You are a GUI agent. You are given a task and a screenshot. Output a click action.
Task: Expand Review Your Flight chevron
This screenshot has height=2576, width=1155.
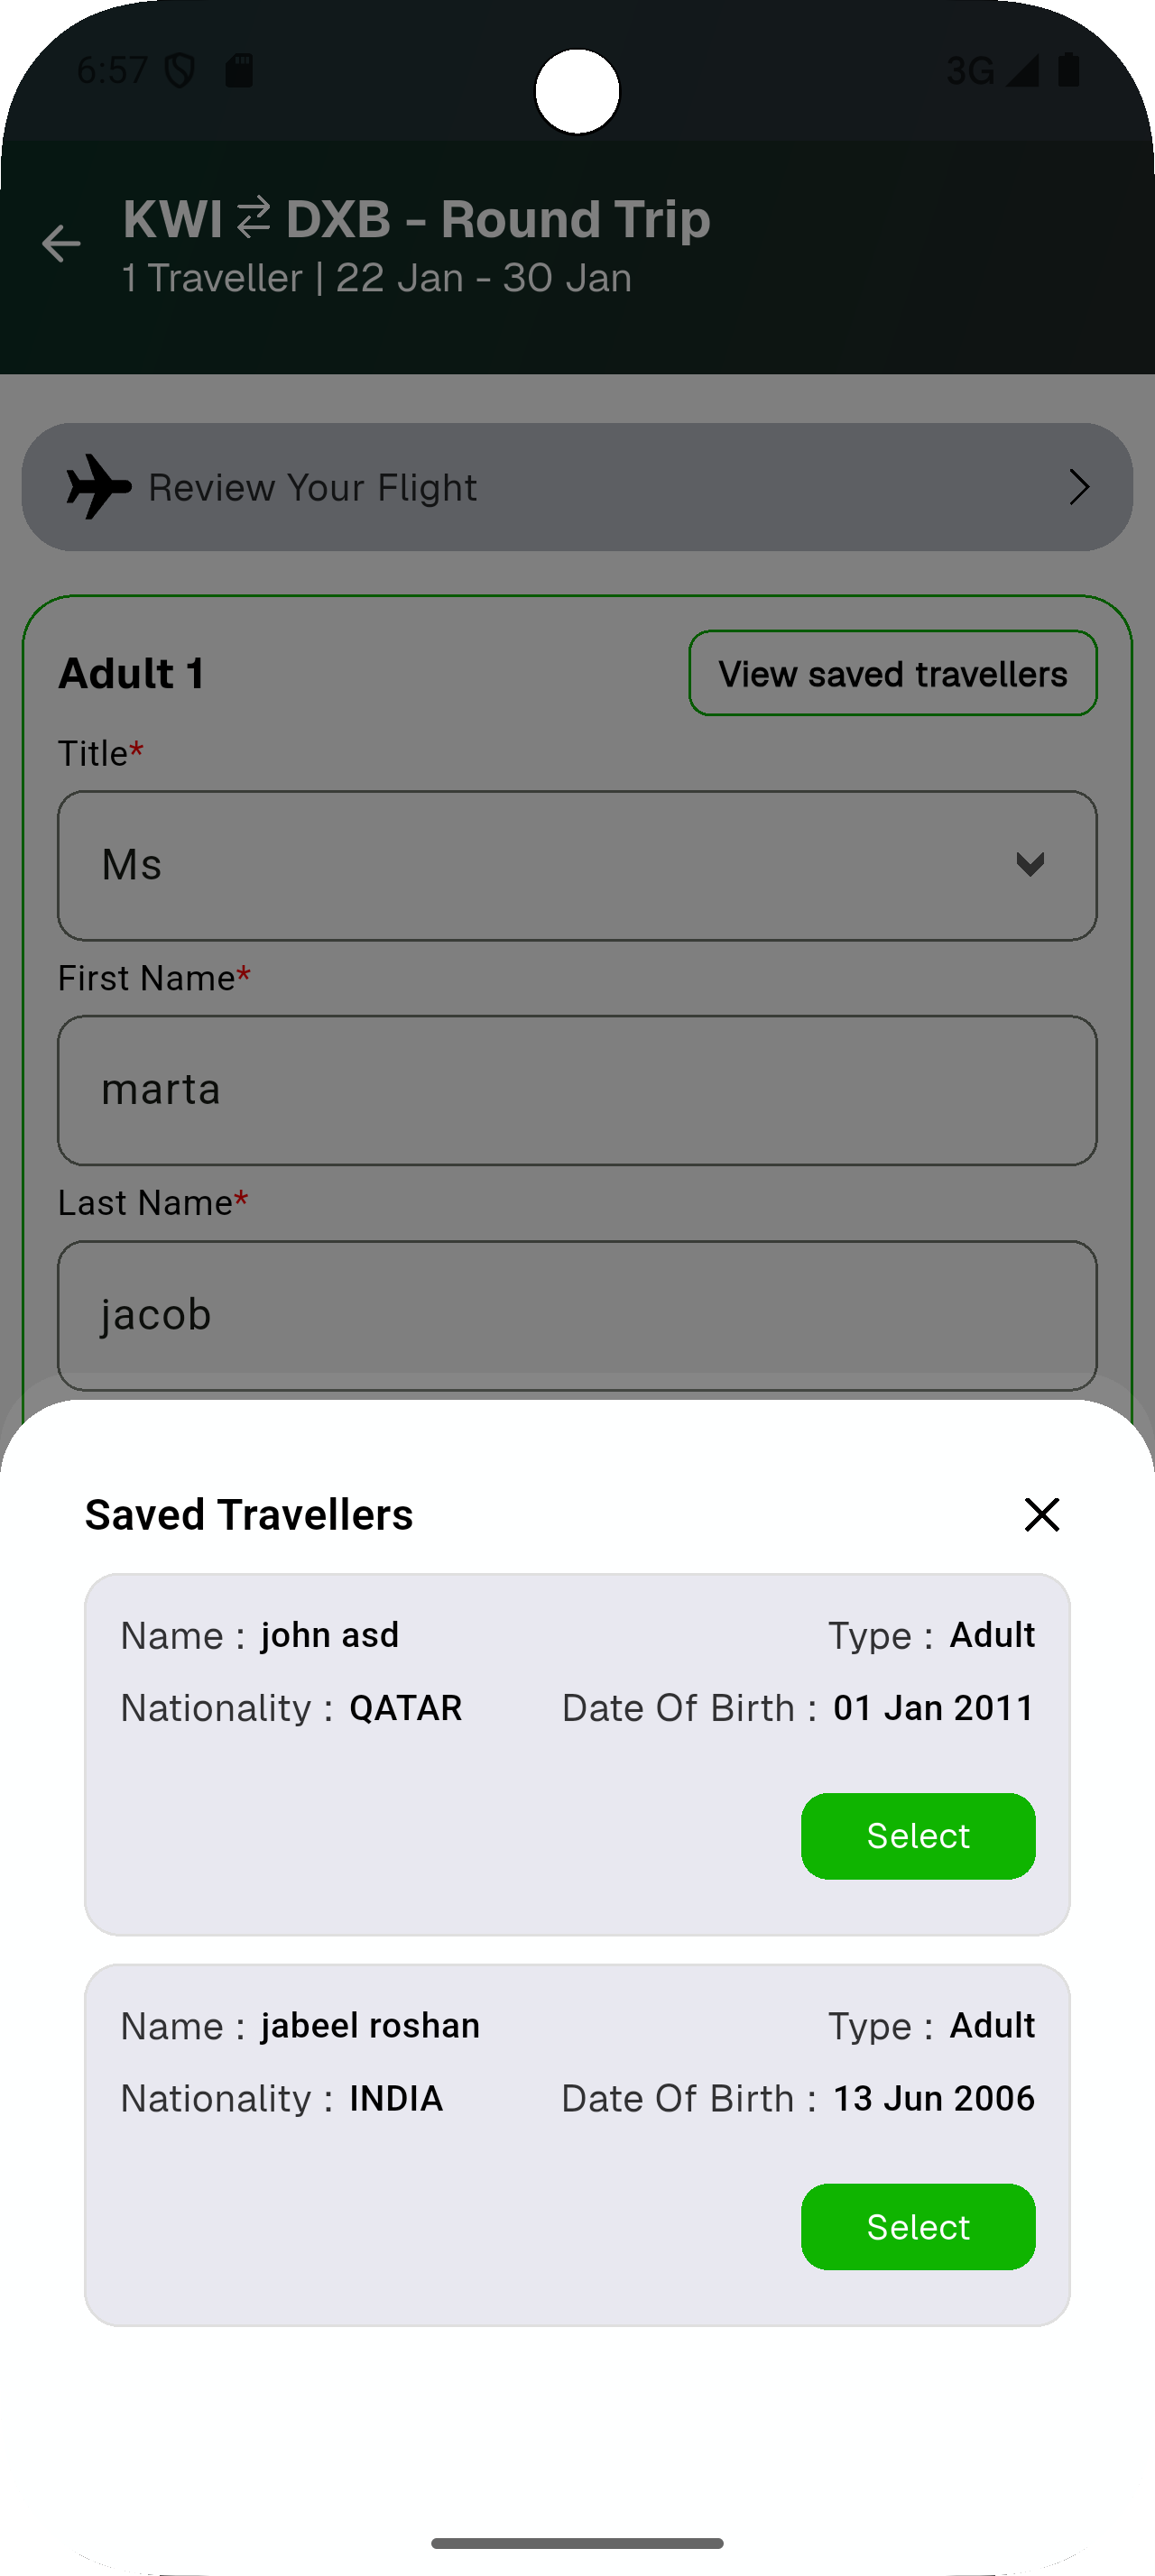tap(1078, 487)
